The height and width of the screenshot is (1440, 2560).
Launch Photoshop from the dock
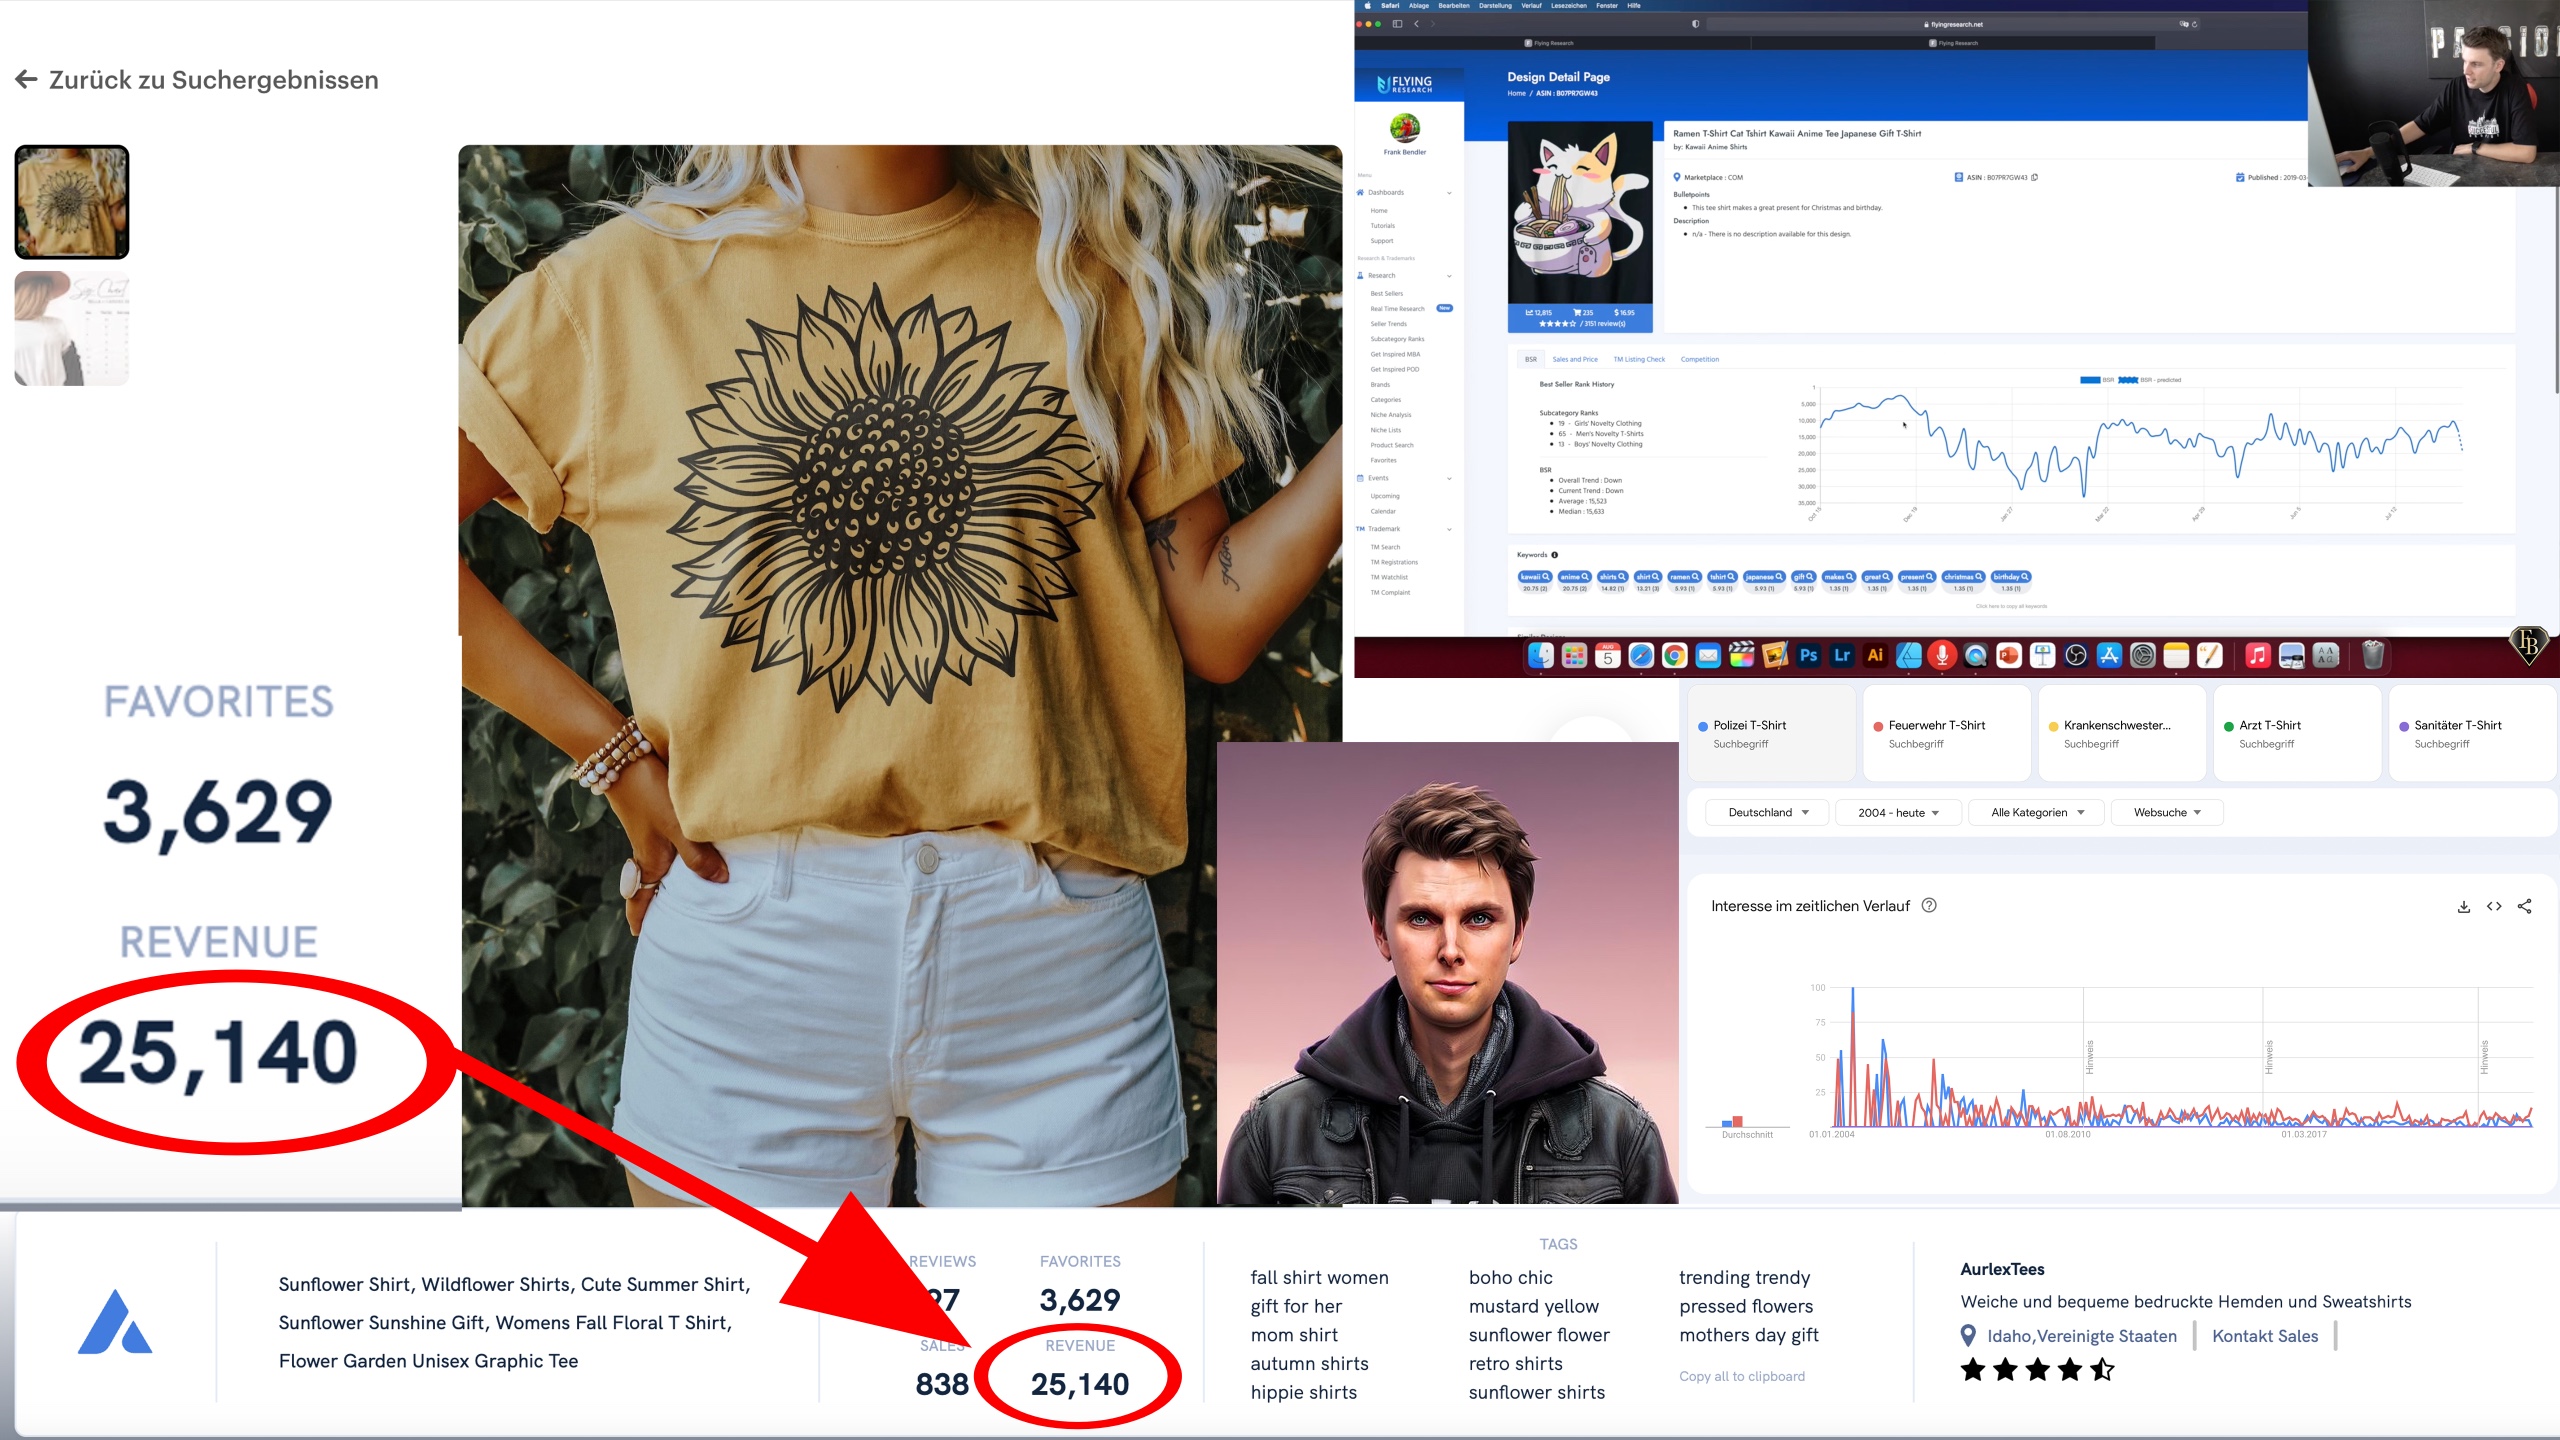pos(1808,656)
